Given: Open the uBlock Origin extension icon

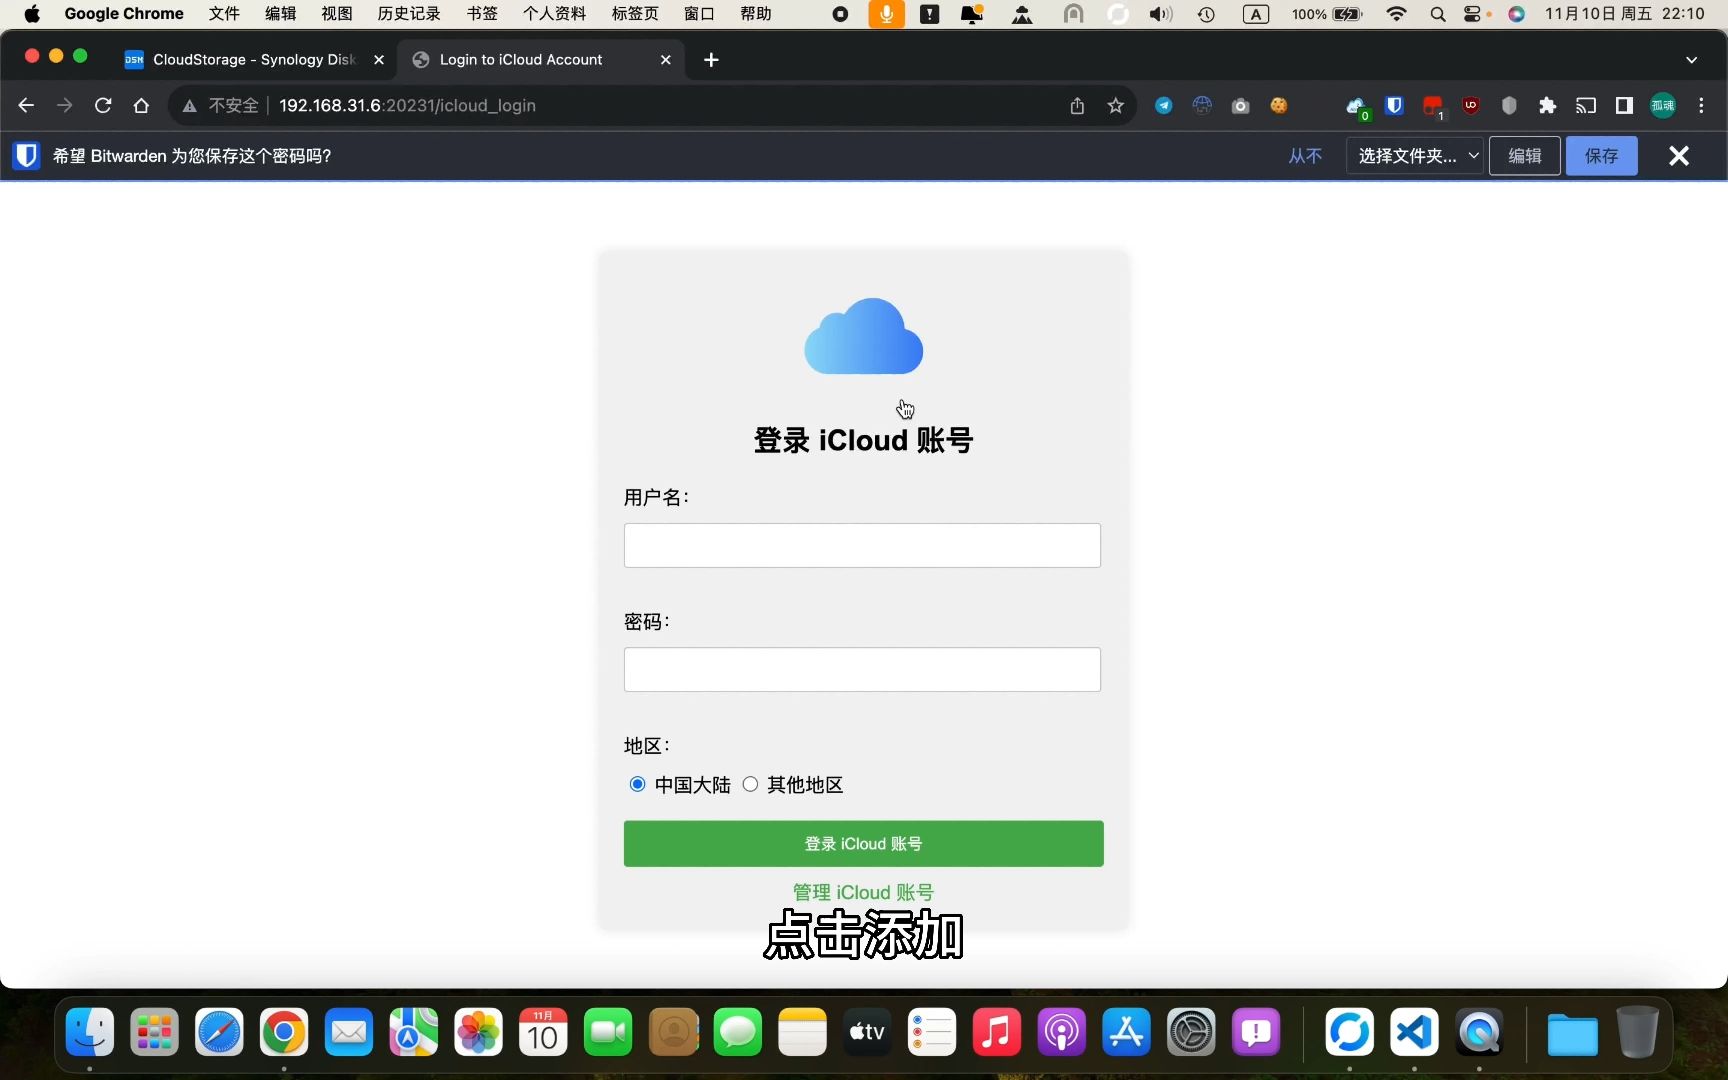Looking at the screenshot, I should point(1471,105).
